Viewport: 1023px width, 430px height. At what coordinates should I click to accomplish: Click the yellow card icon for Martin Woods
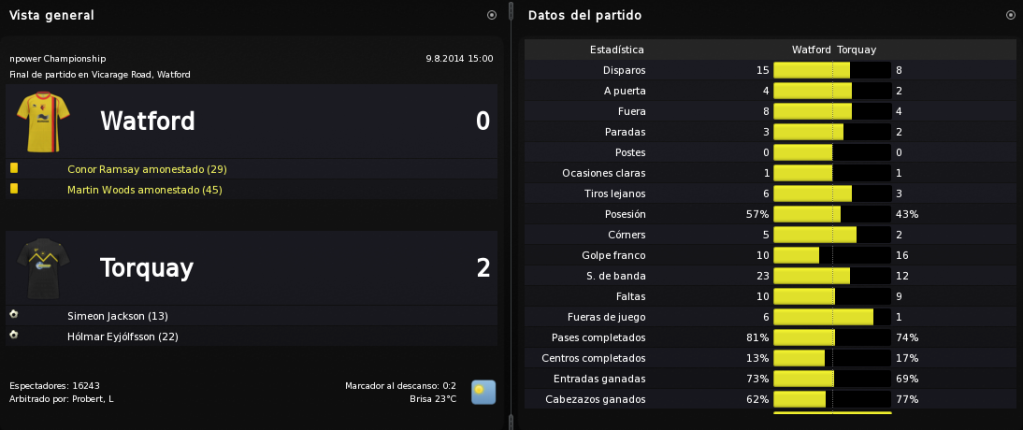14,189
